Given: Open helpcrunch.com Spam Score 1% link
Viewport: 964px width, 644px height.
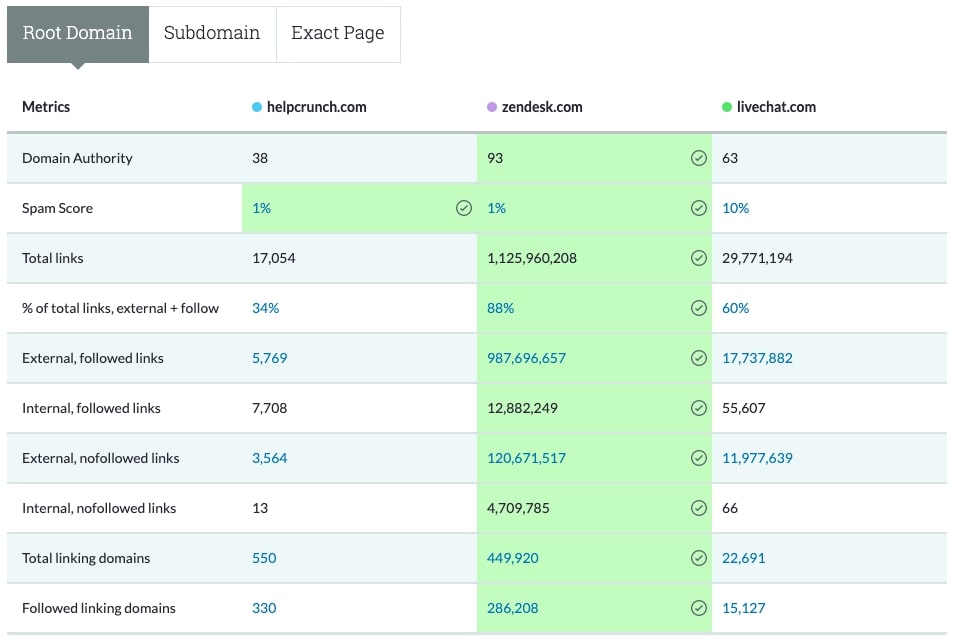Looking at the screenshot, I should [261, 208].
